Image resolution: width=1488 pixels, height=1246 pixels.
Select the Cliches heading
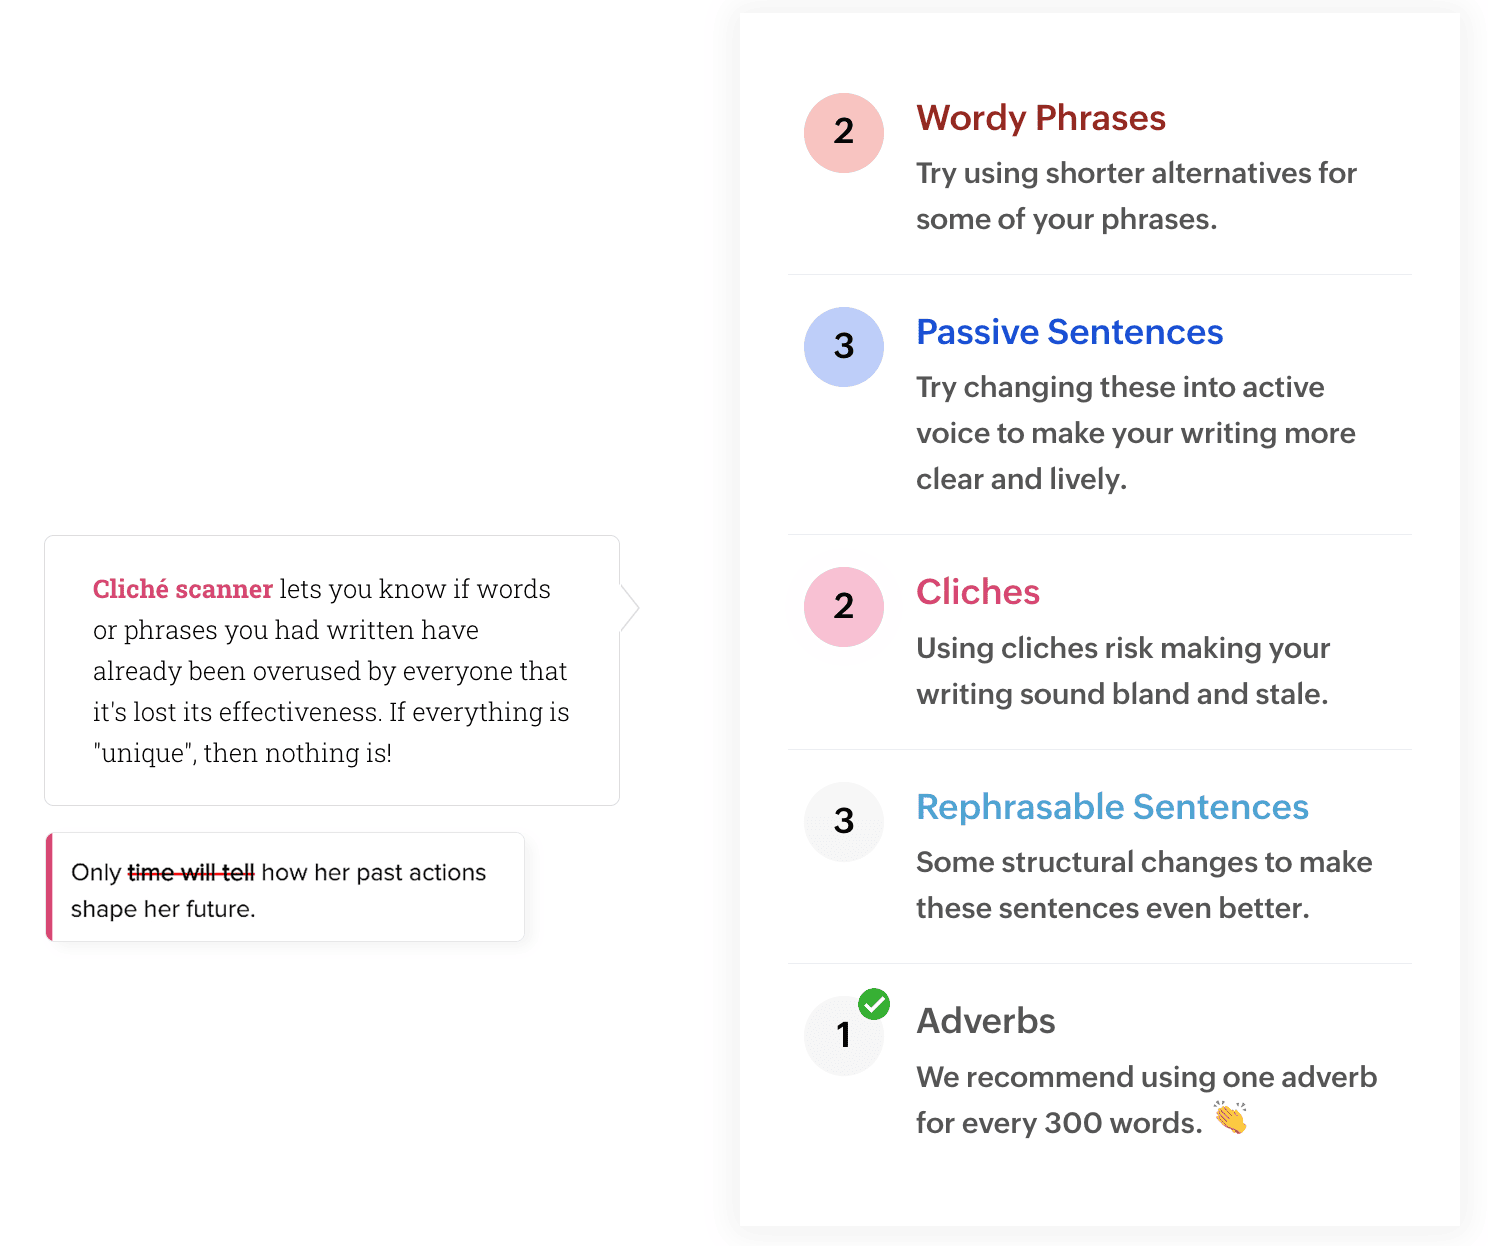(x=978, y=592)
